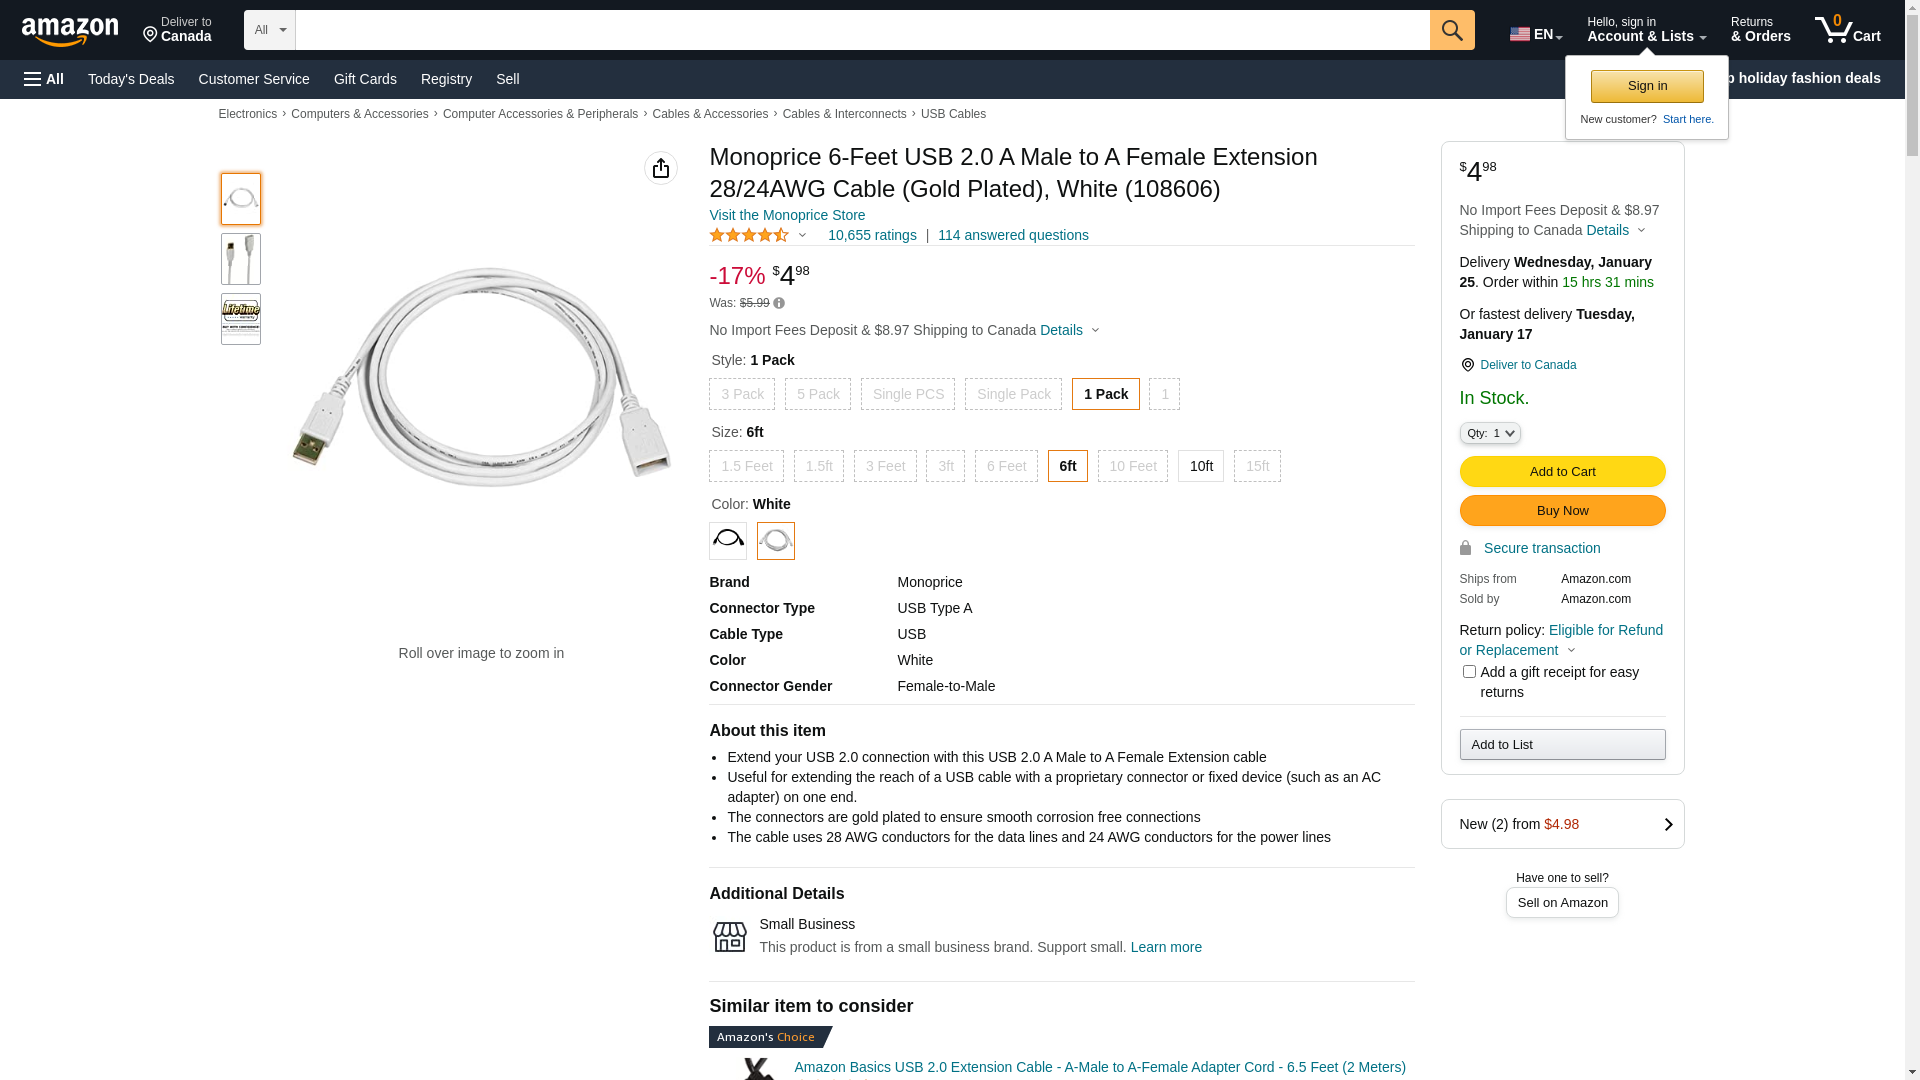Open the All hamburger menu
Screen dimensions: 1920x1080
pos(44,79)
